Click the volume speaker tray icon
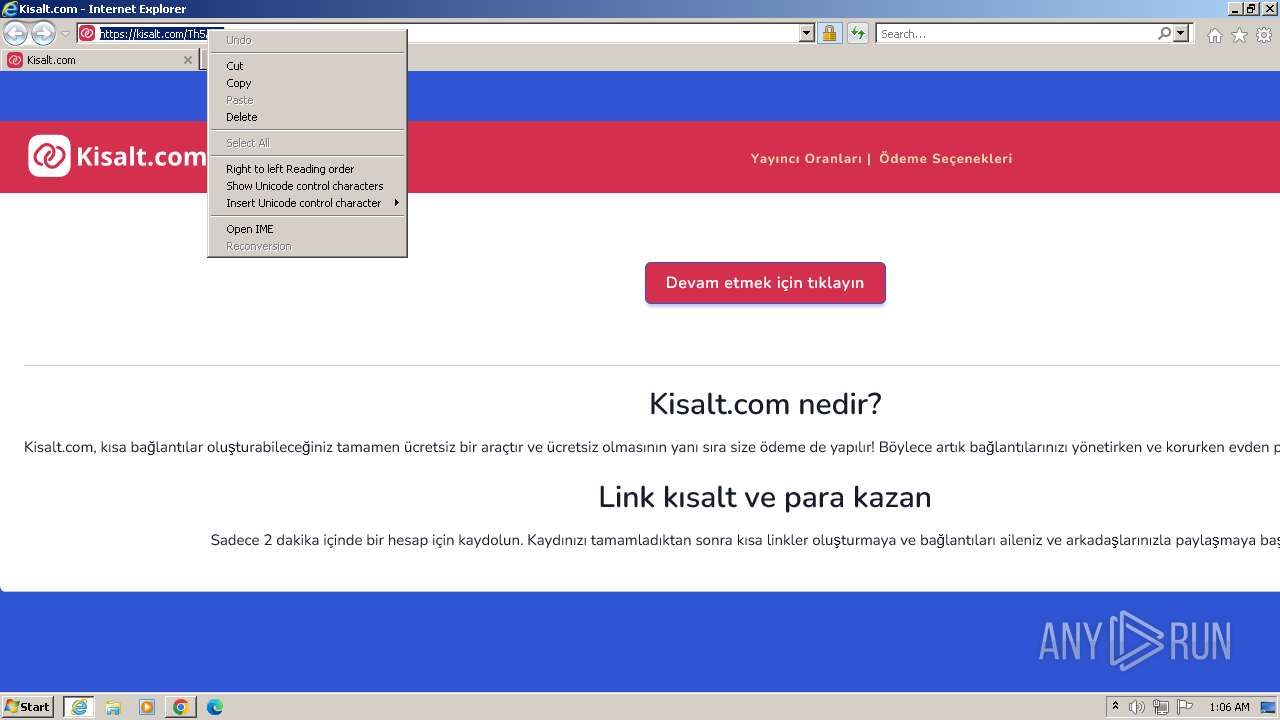1280x720 pixels. click(1137, 707)
